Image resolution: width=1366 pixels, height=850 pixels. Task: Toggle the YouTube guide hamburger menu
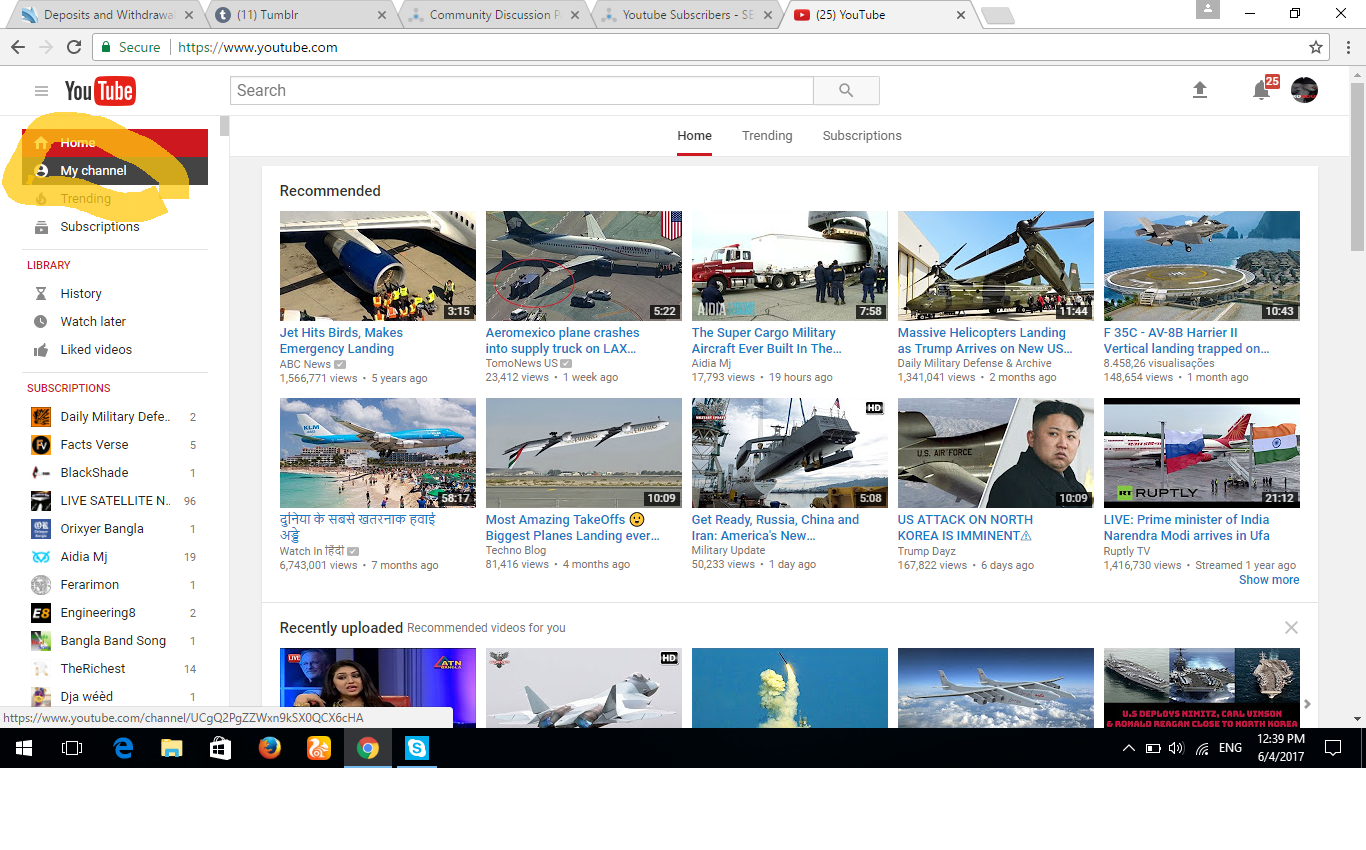41,91
